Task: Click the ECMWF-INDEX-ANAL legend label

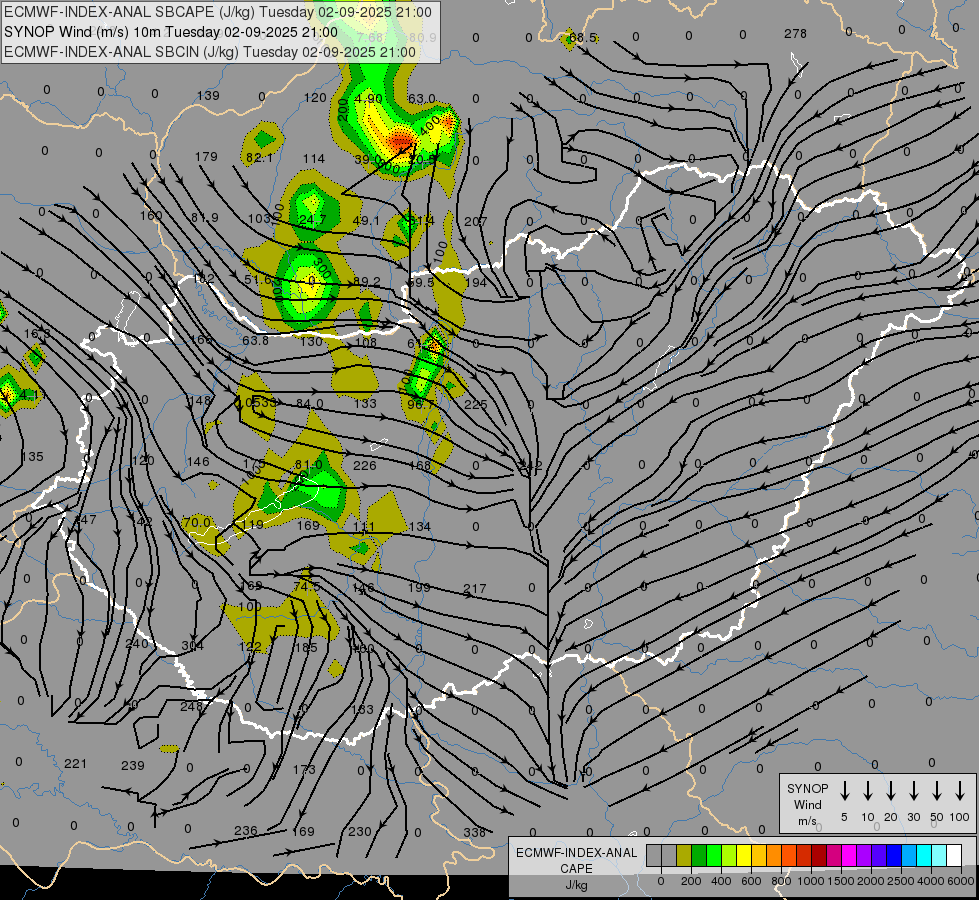Action: (577, 853)
